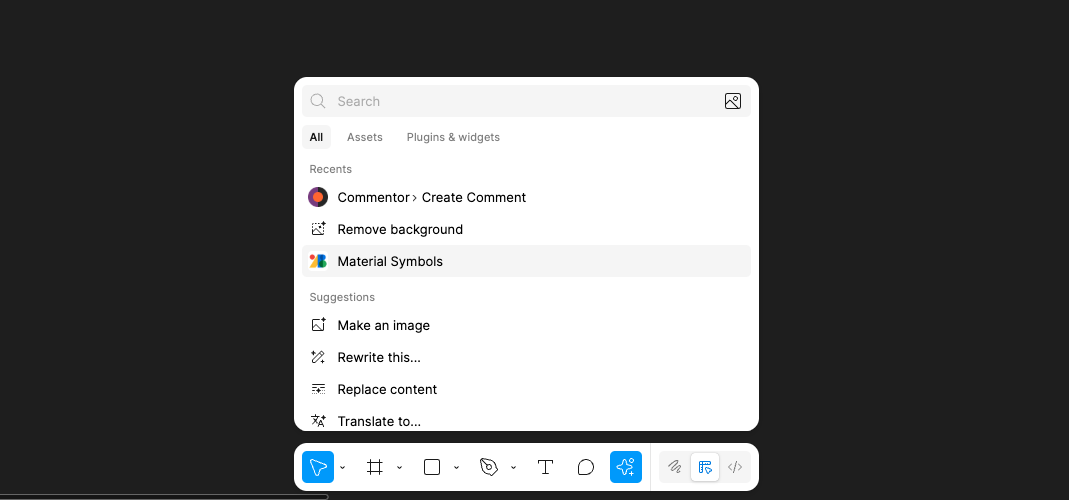The image size is (1069, 500).
Task: Open the Plugins & widgets tab
Action: click(x=453, y=137)
